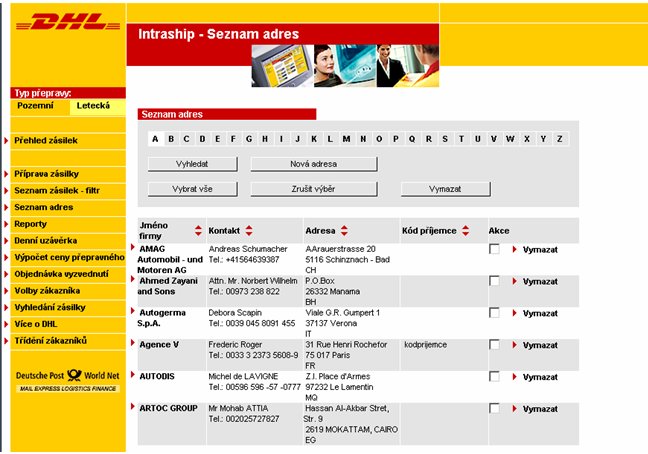This screenshot has width=648, height=454.
Task: Click the Vybrat vše button
Action: pos(193,189)
